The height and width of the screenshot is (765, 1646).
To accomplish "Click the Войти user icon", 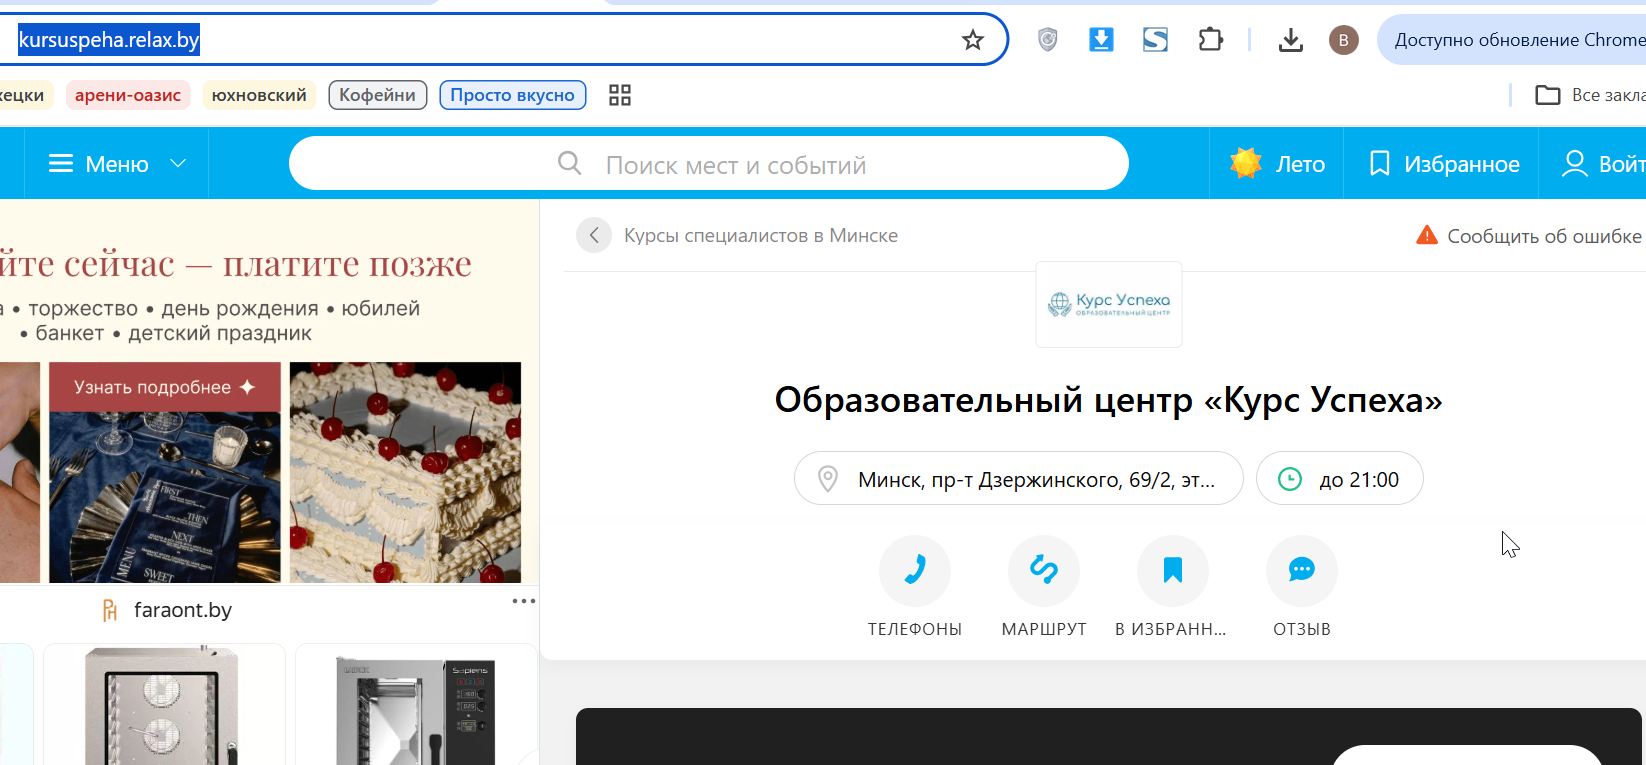I will click(1575, 163).
